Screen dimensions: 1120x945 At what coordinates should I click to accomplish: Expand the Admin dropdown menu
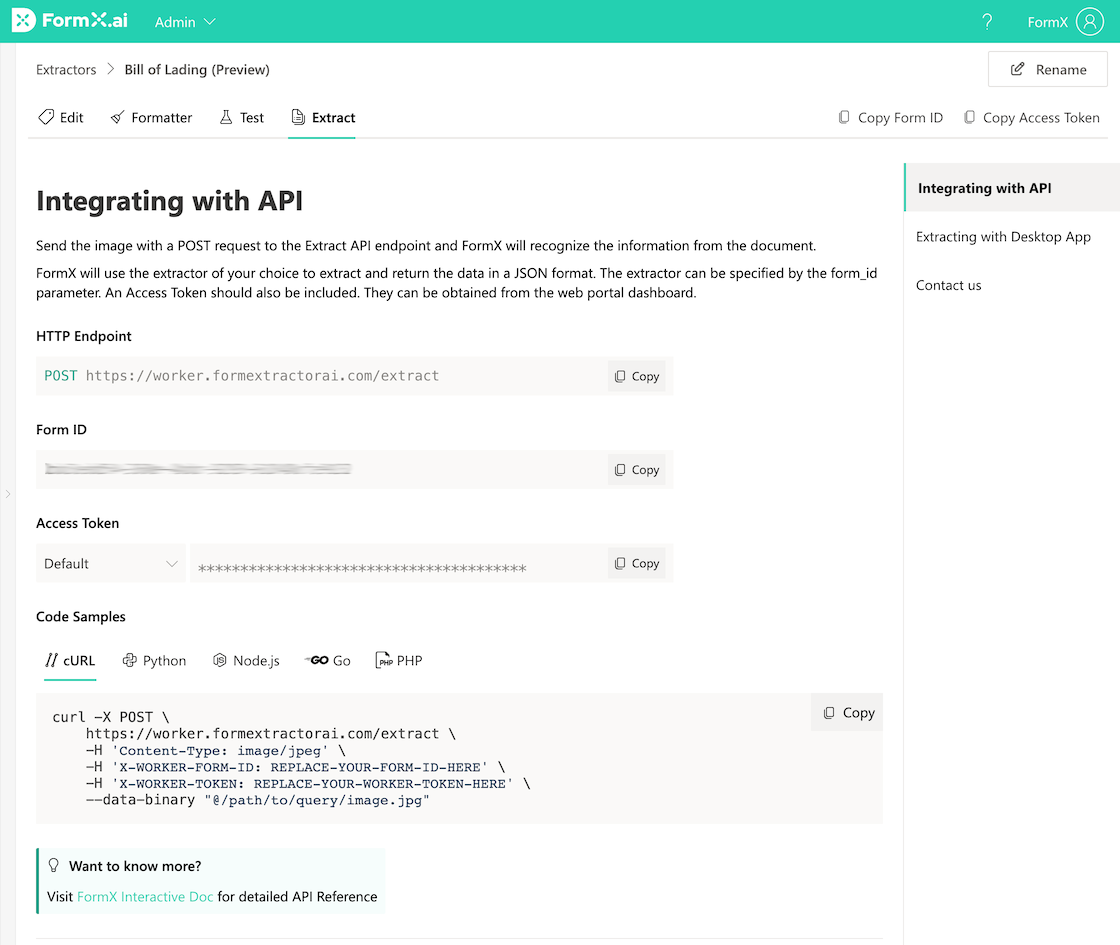[x=185, y=22]
